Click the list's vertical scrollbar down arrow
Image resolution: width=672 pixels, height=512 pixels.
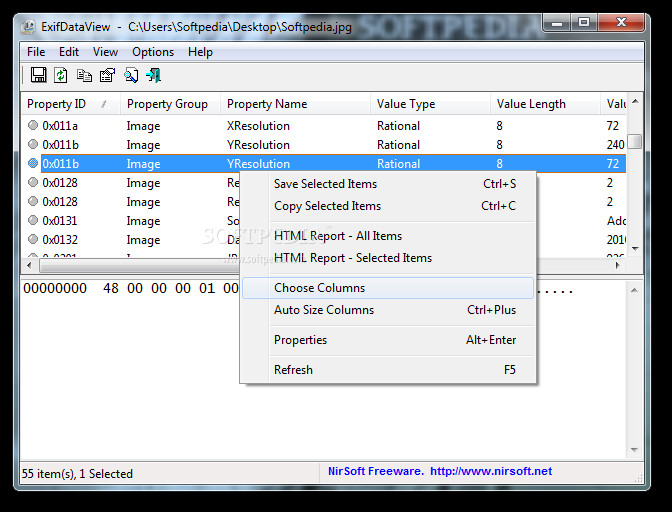[635, 250]
